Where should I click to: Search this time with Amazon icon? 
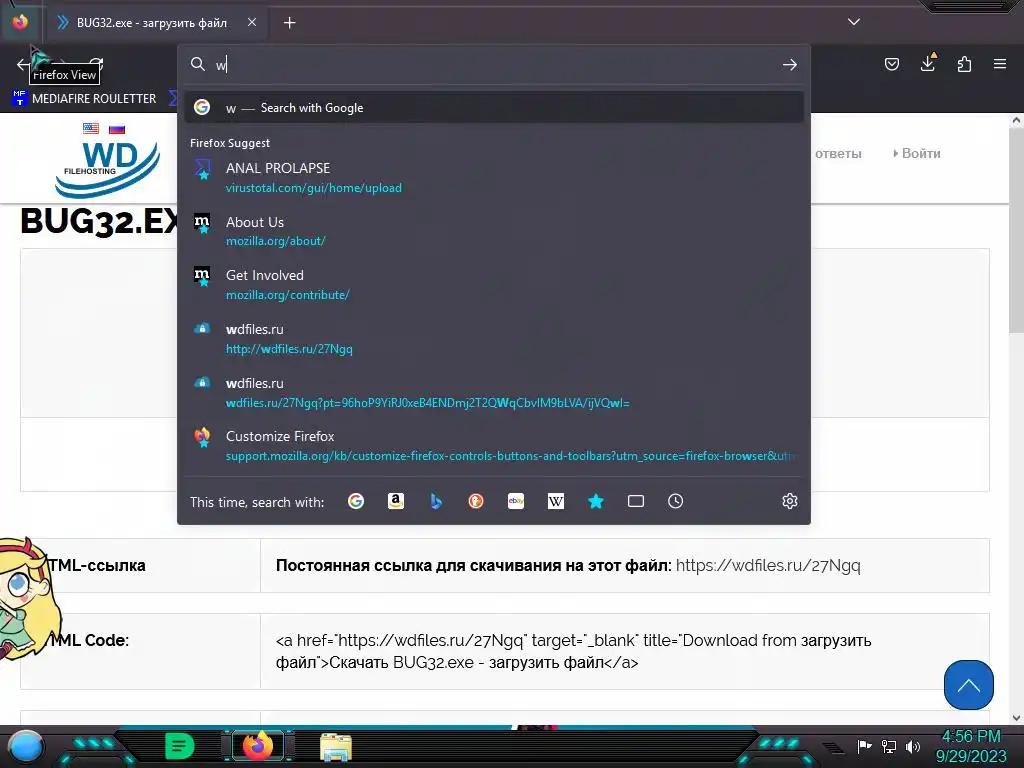396,501
